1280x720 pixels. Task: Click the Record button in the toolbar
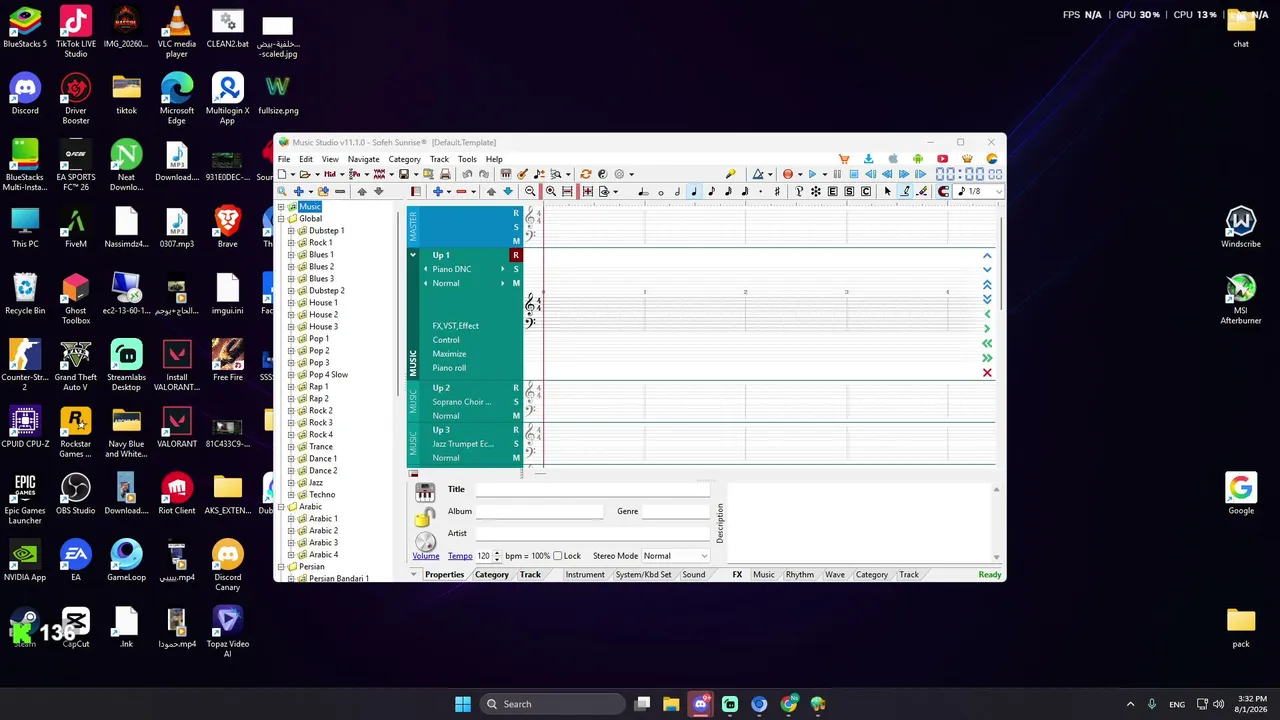pos(788,174)
